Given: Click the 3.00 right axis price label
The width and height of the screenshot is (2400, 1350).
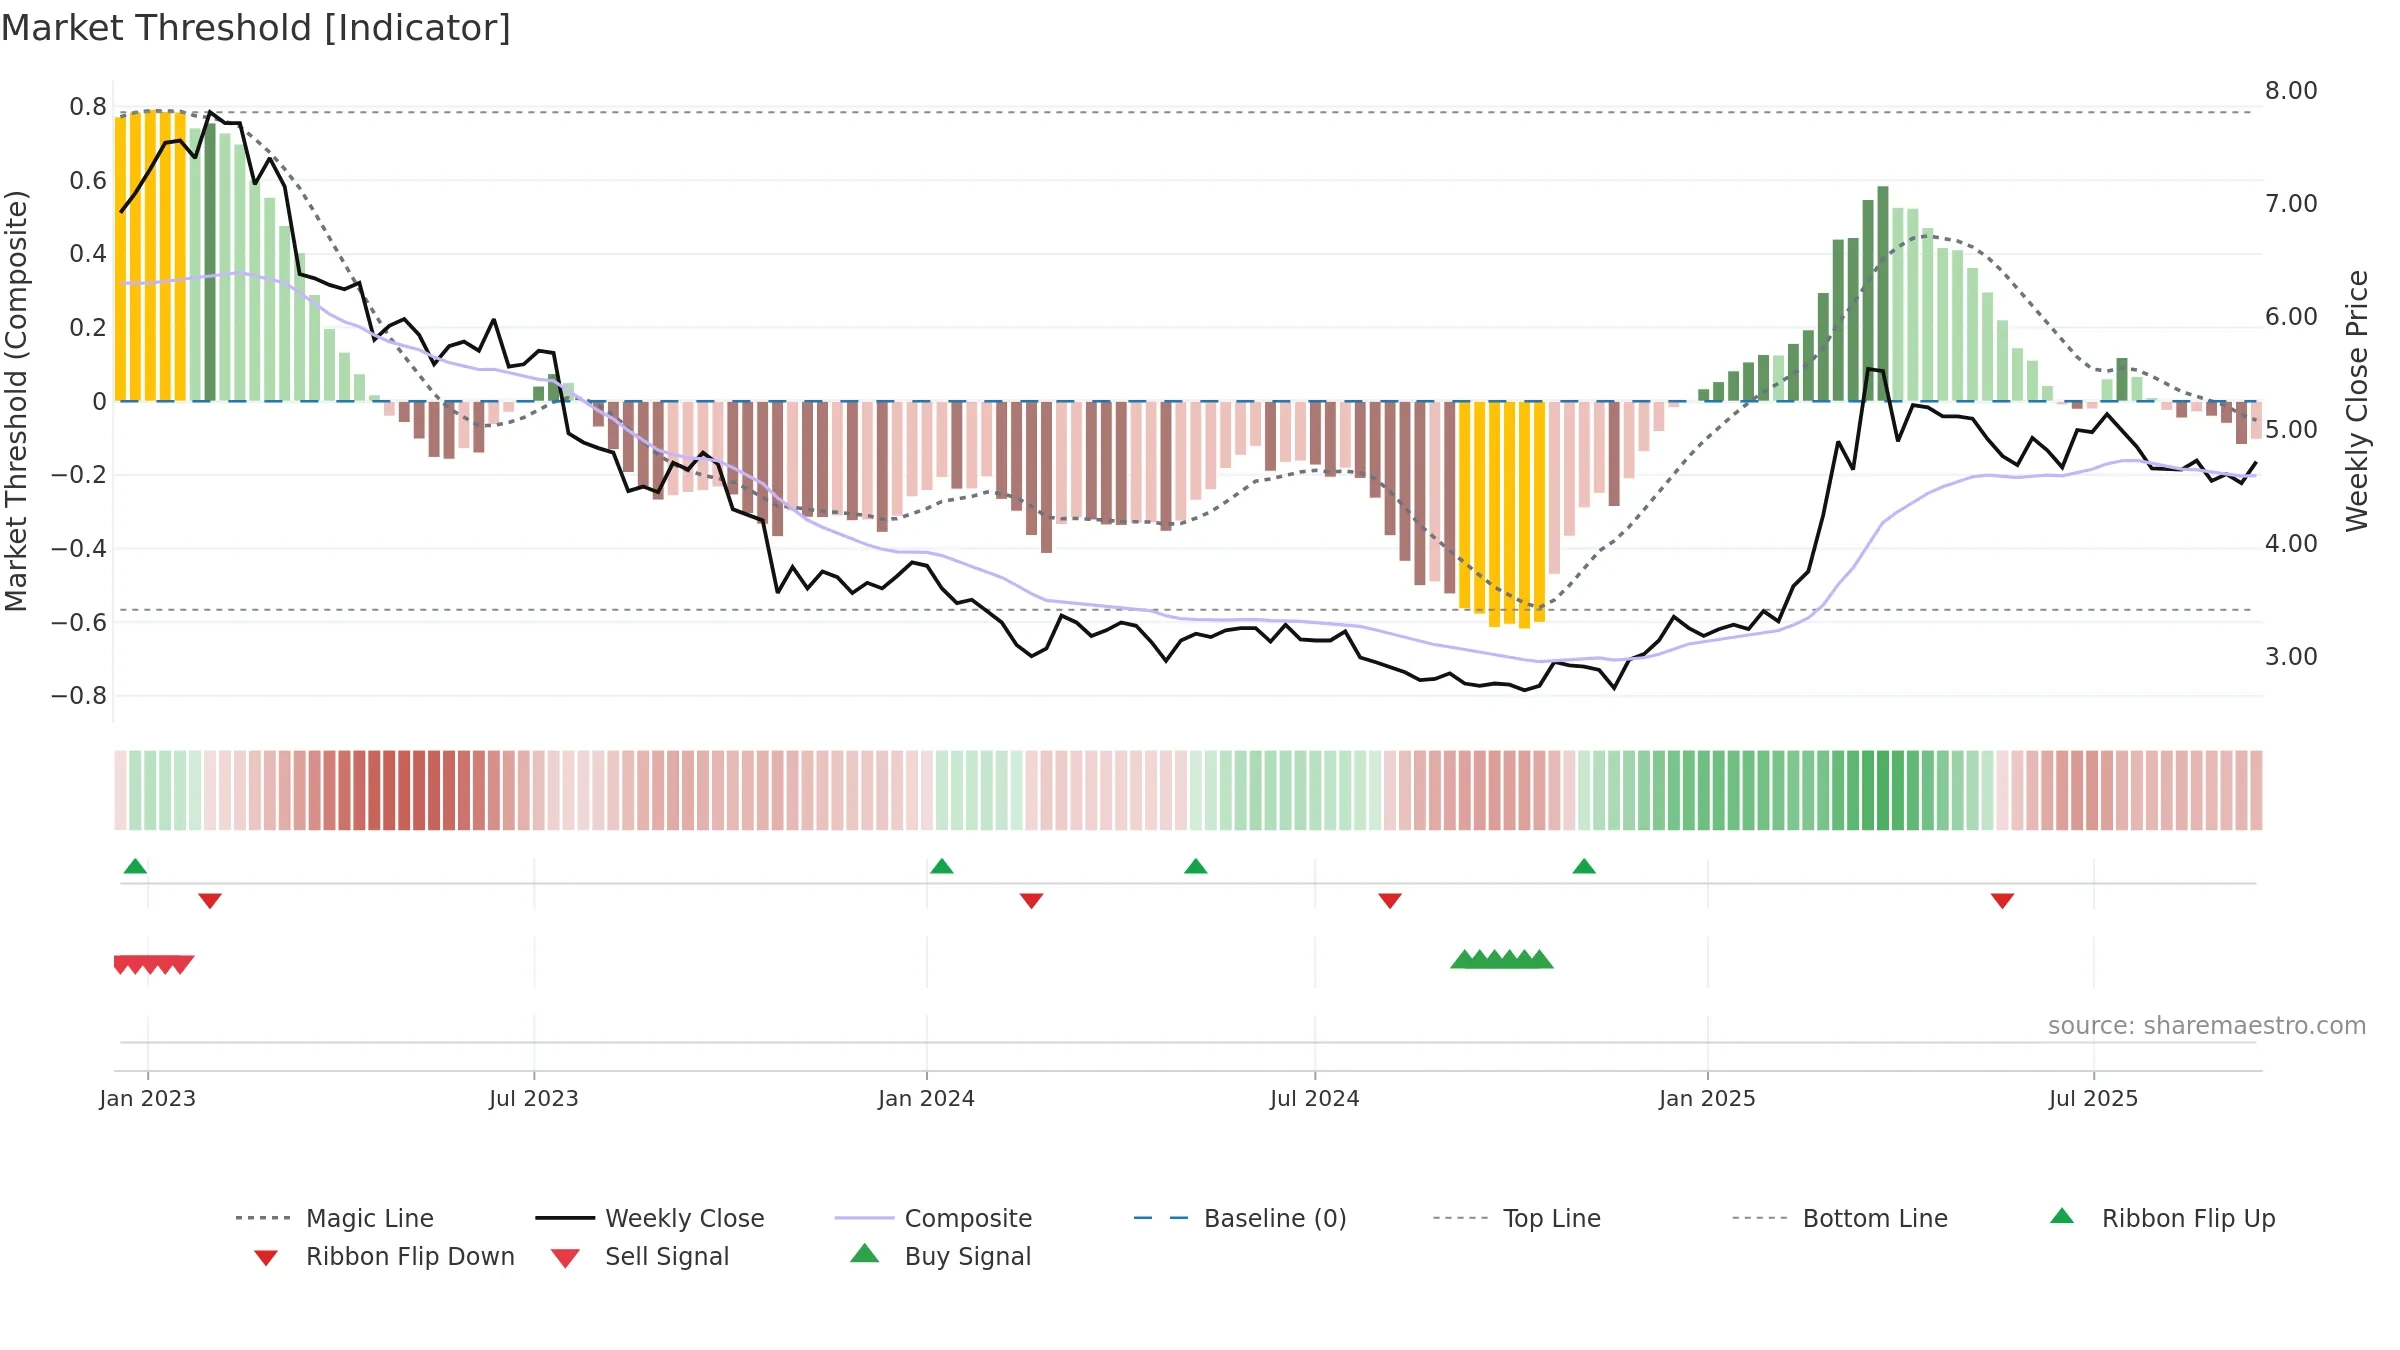Looking at the screenshot, I should pyautogui.click(x=2291, y=657).
